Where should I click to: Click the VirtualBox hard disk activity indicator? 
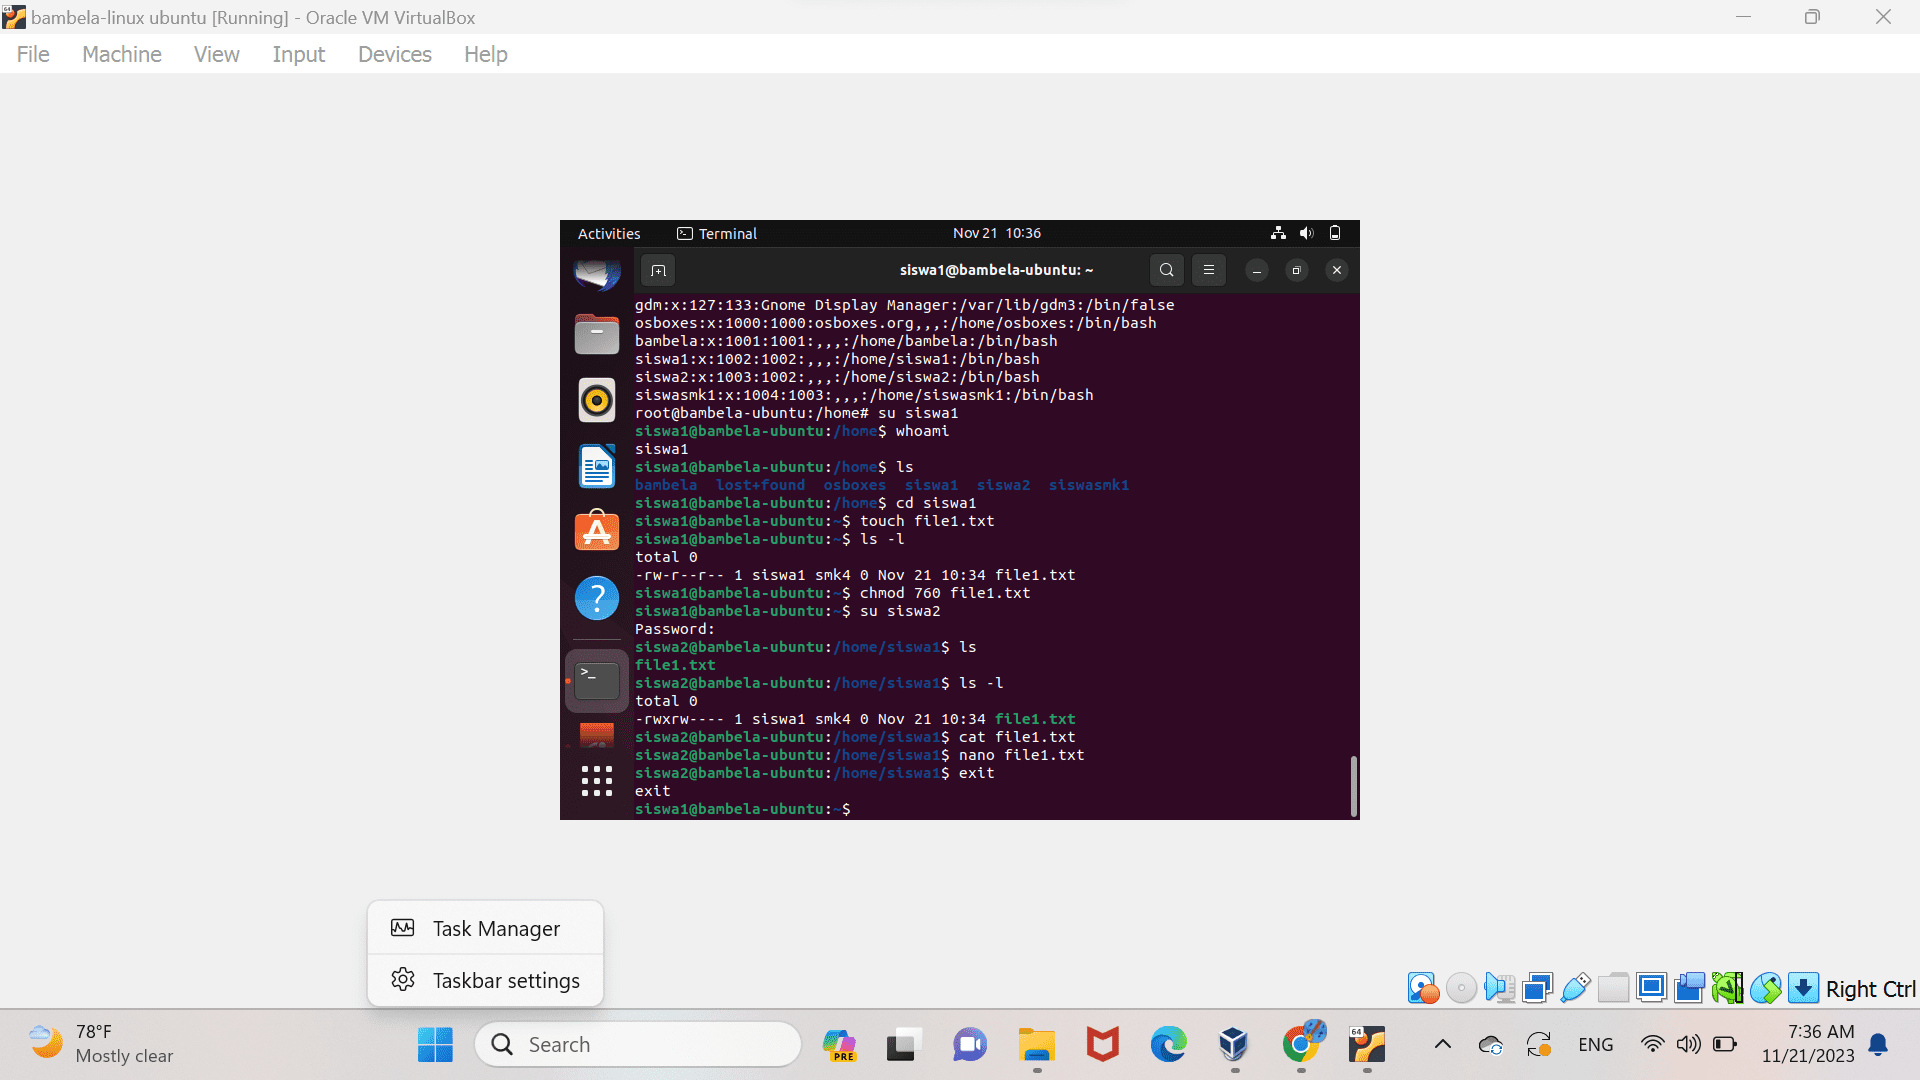coord(1423,988)
